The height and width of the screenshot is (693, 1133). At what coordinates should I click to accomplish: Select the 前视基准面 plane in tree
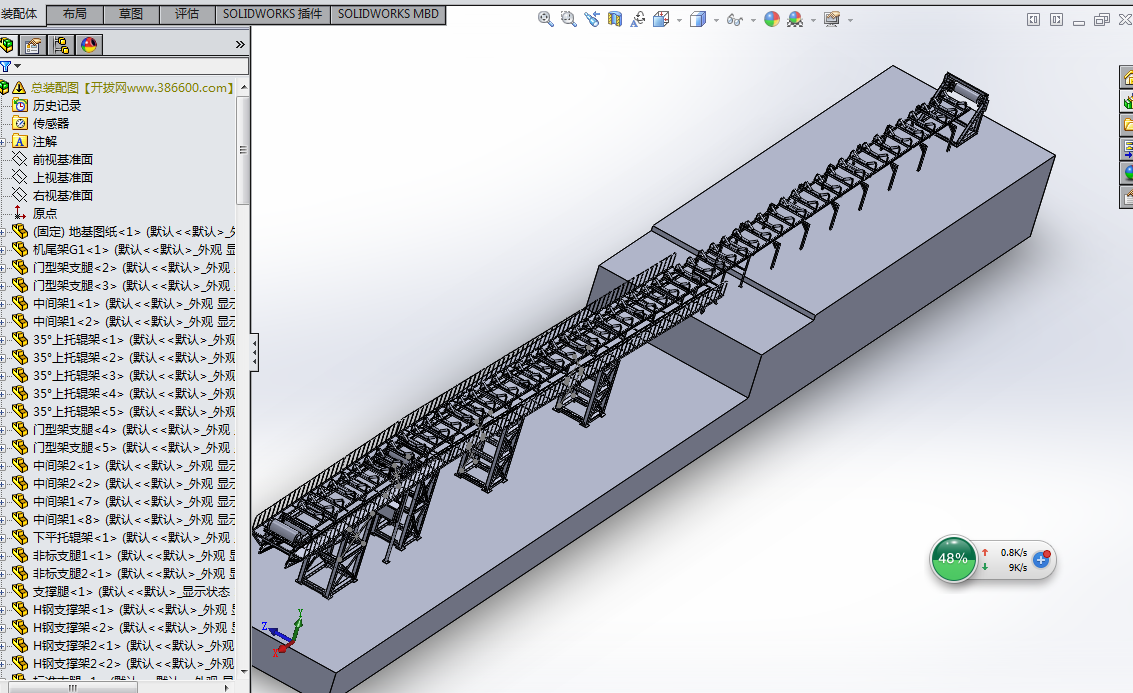62,160
